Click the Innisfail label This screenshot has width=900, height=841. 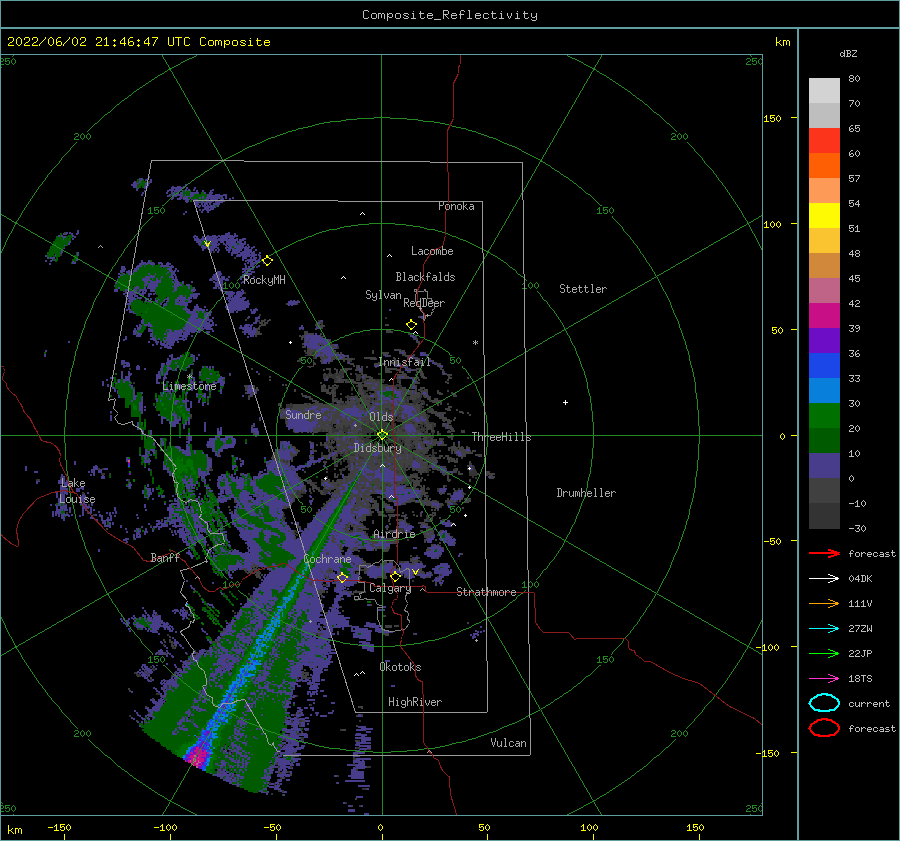coord(404,362)
